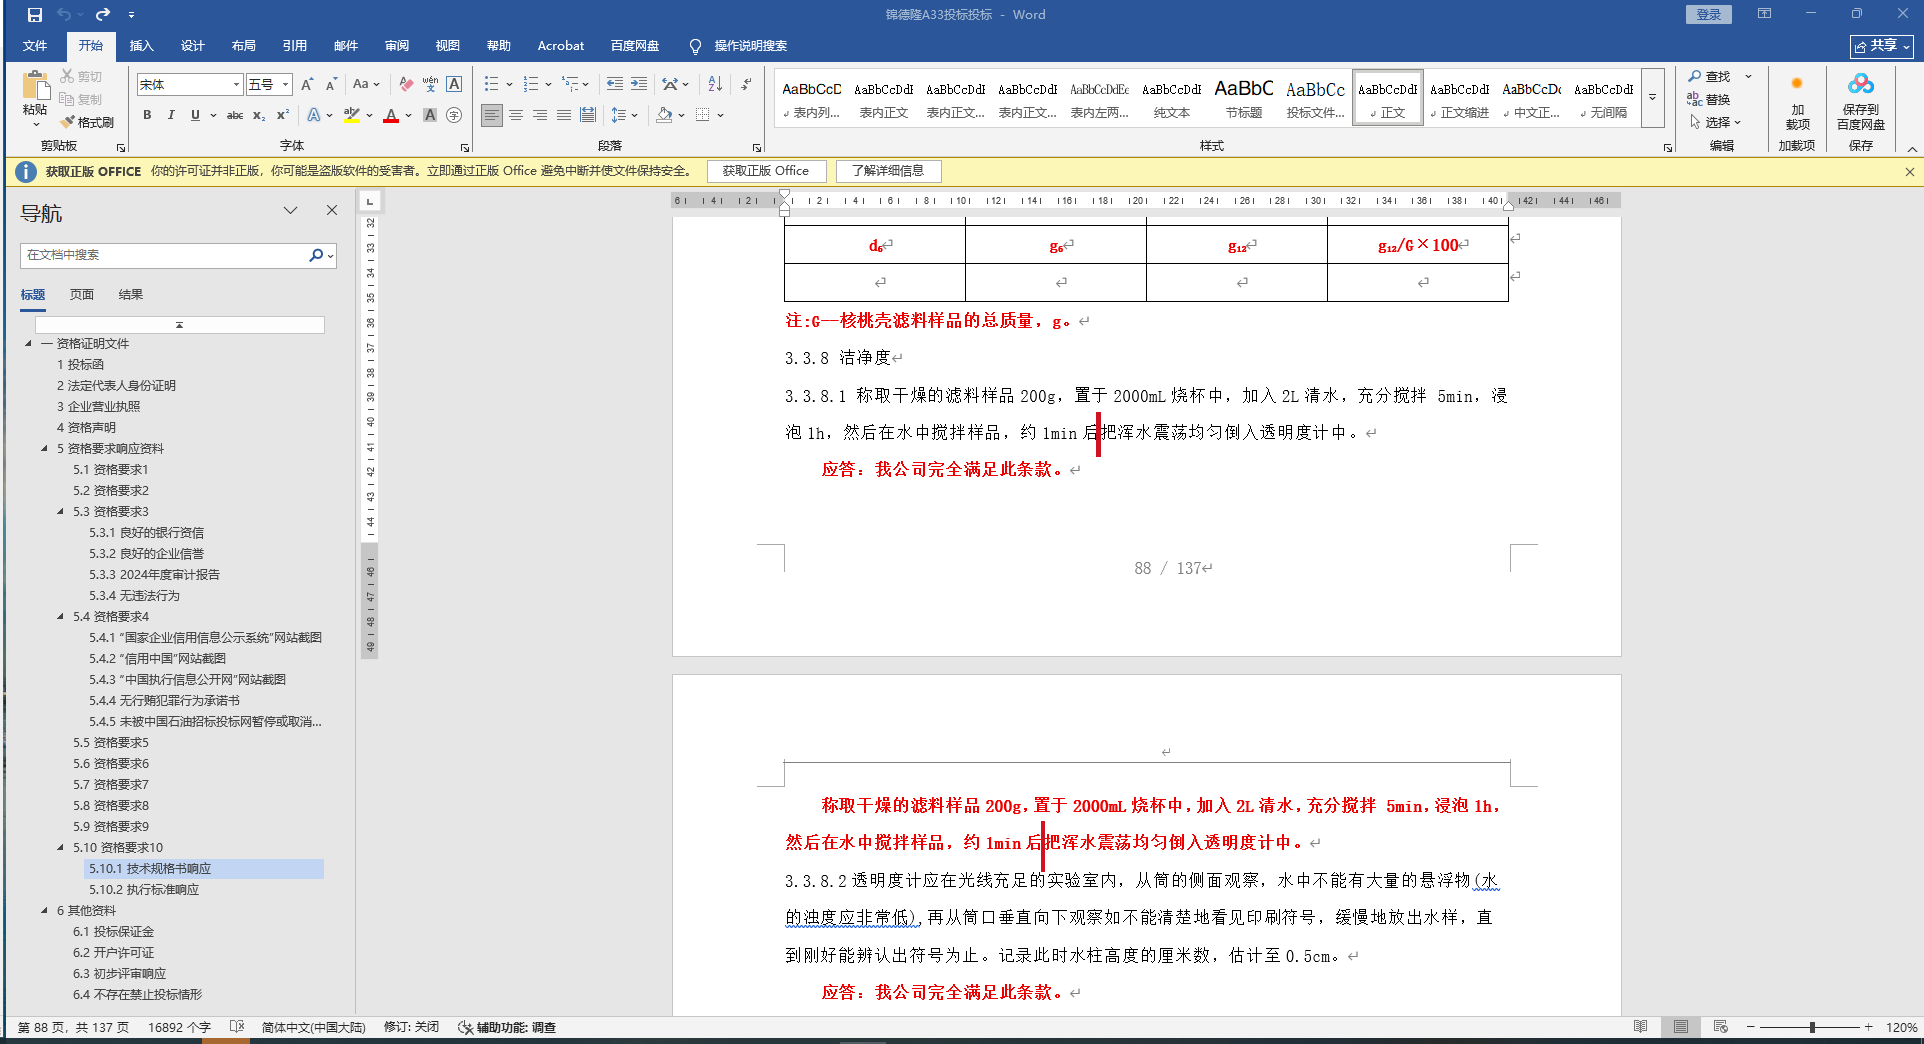1924x1044 pixels.
Task: Toggle character shading
Action: click(430, 115)
